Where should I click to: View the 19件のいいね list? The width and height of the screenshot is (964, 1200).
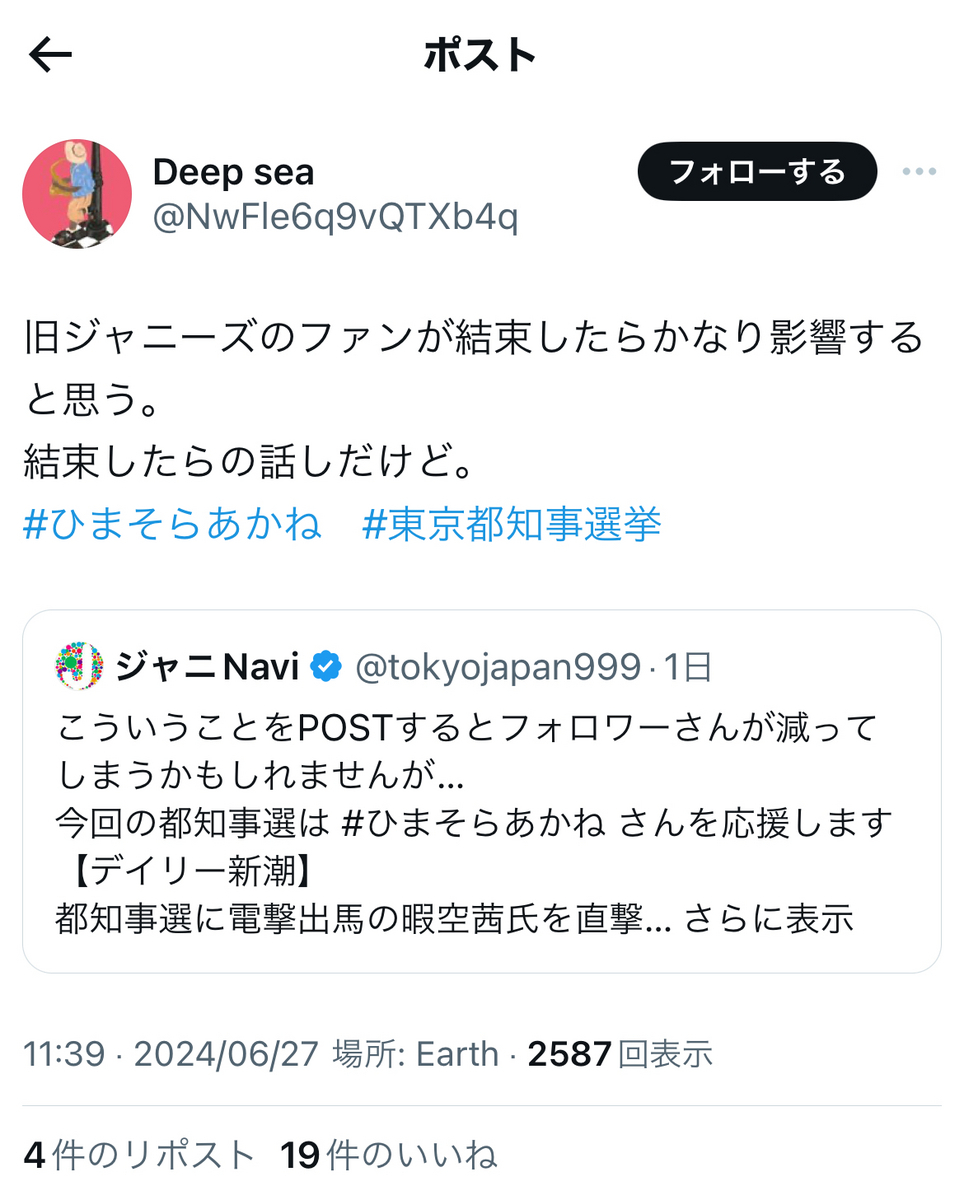coord(389,1156)
